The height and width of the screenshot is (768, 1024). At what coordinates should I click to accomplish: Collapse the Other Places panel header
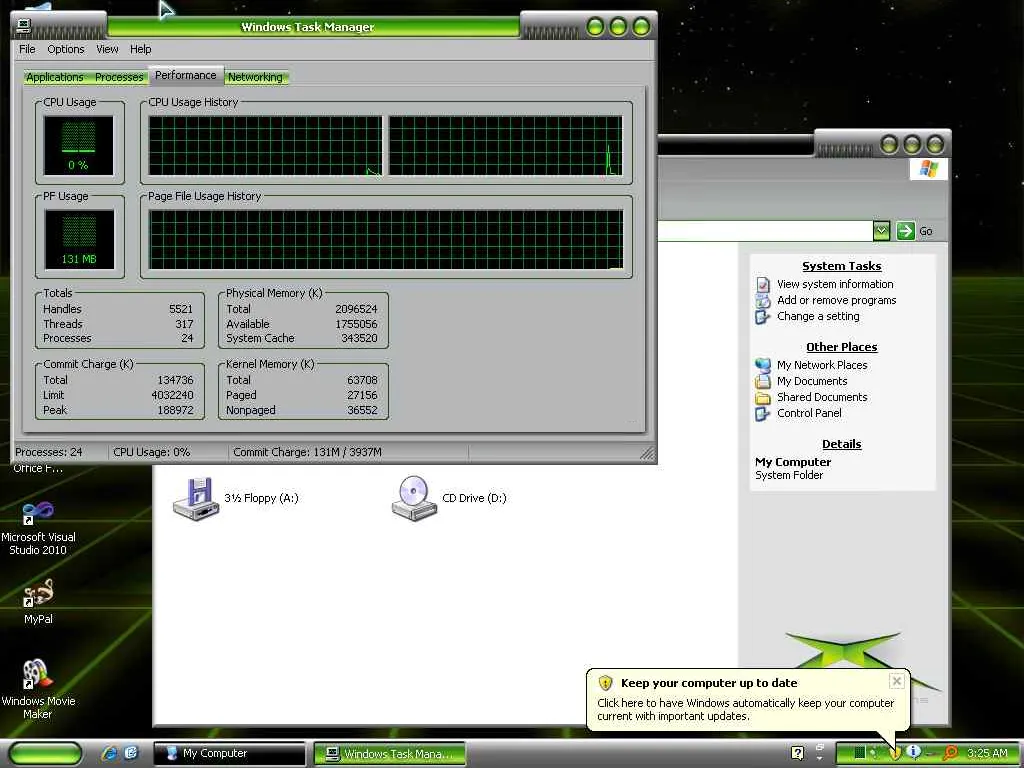click(x=842, y=347)
